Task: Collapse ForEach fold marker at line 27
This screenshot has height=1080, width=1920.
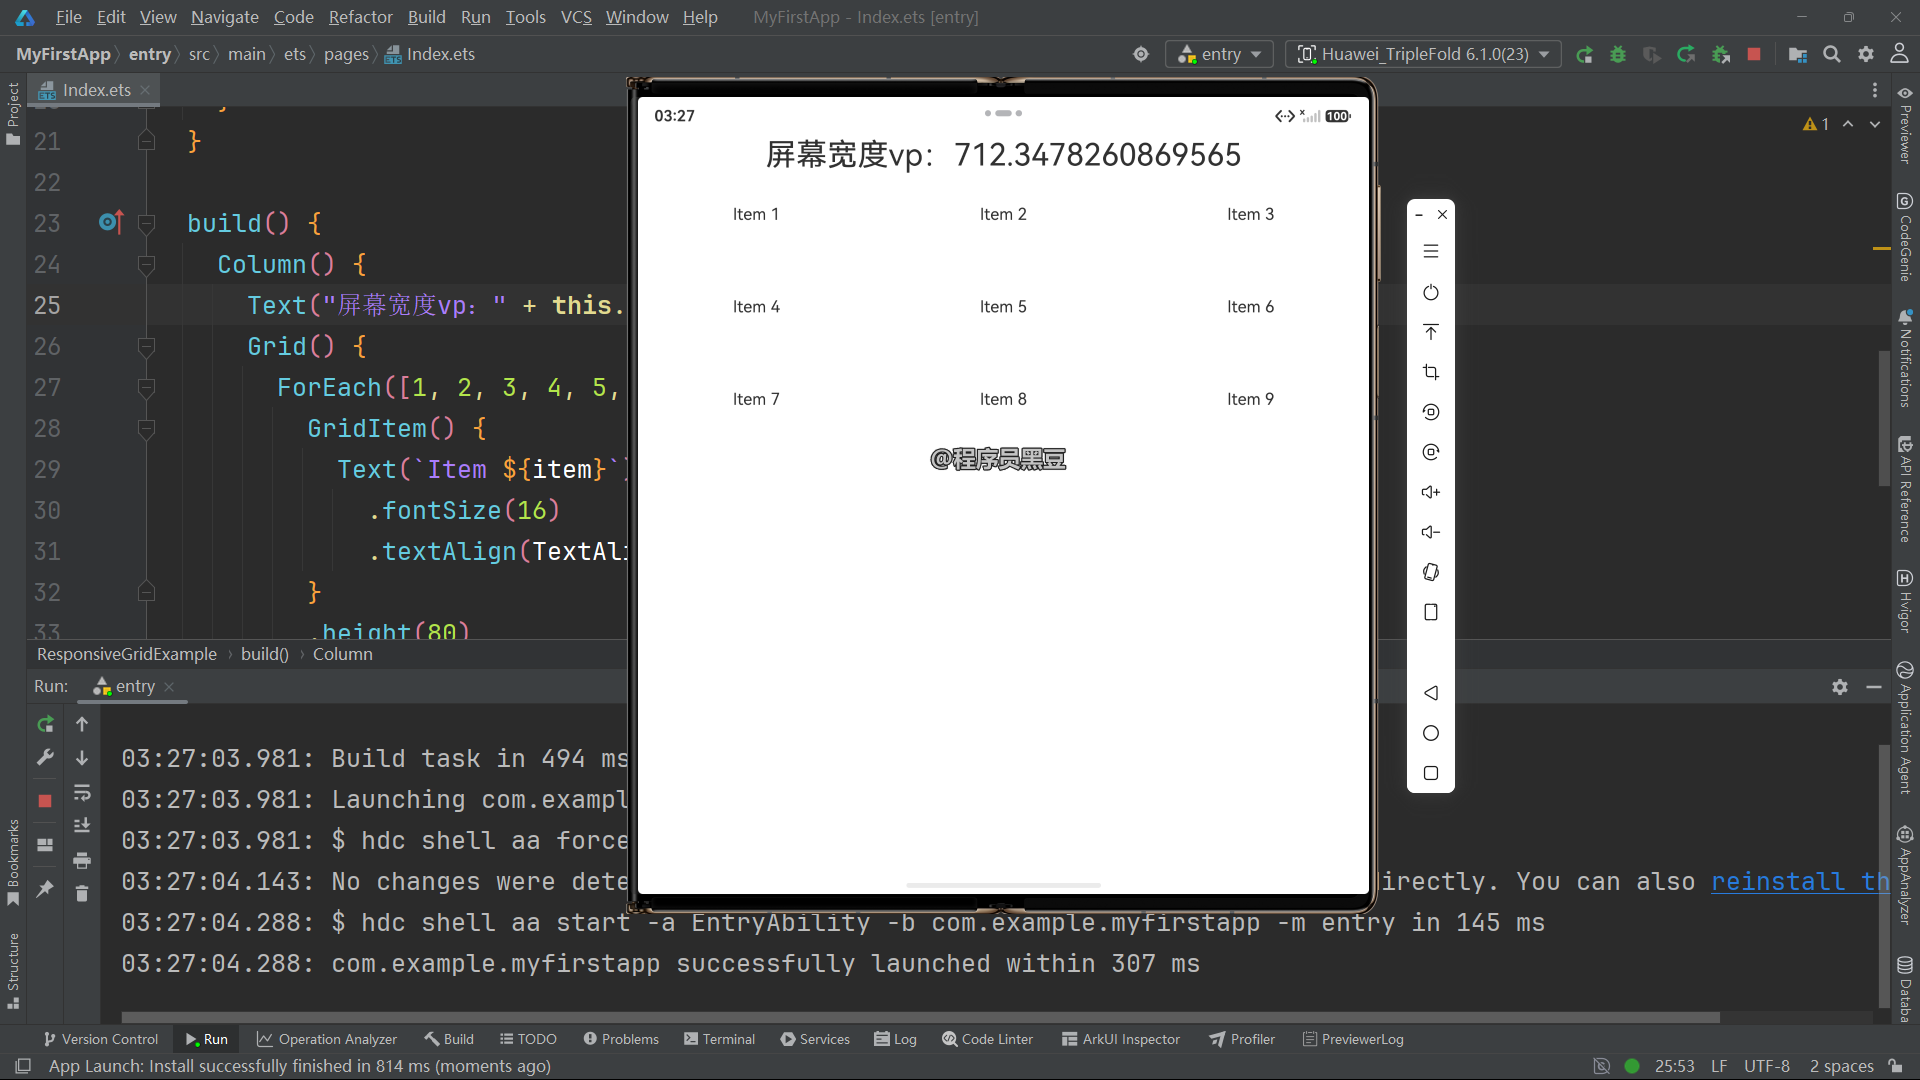Action: coord(146,387)
